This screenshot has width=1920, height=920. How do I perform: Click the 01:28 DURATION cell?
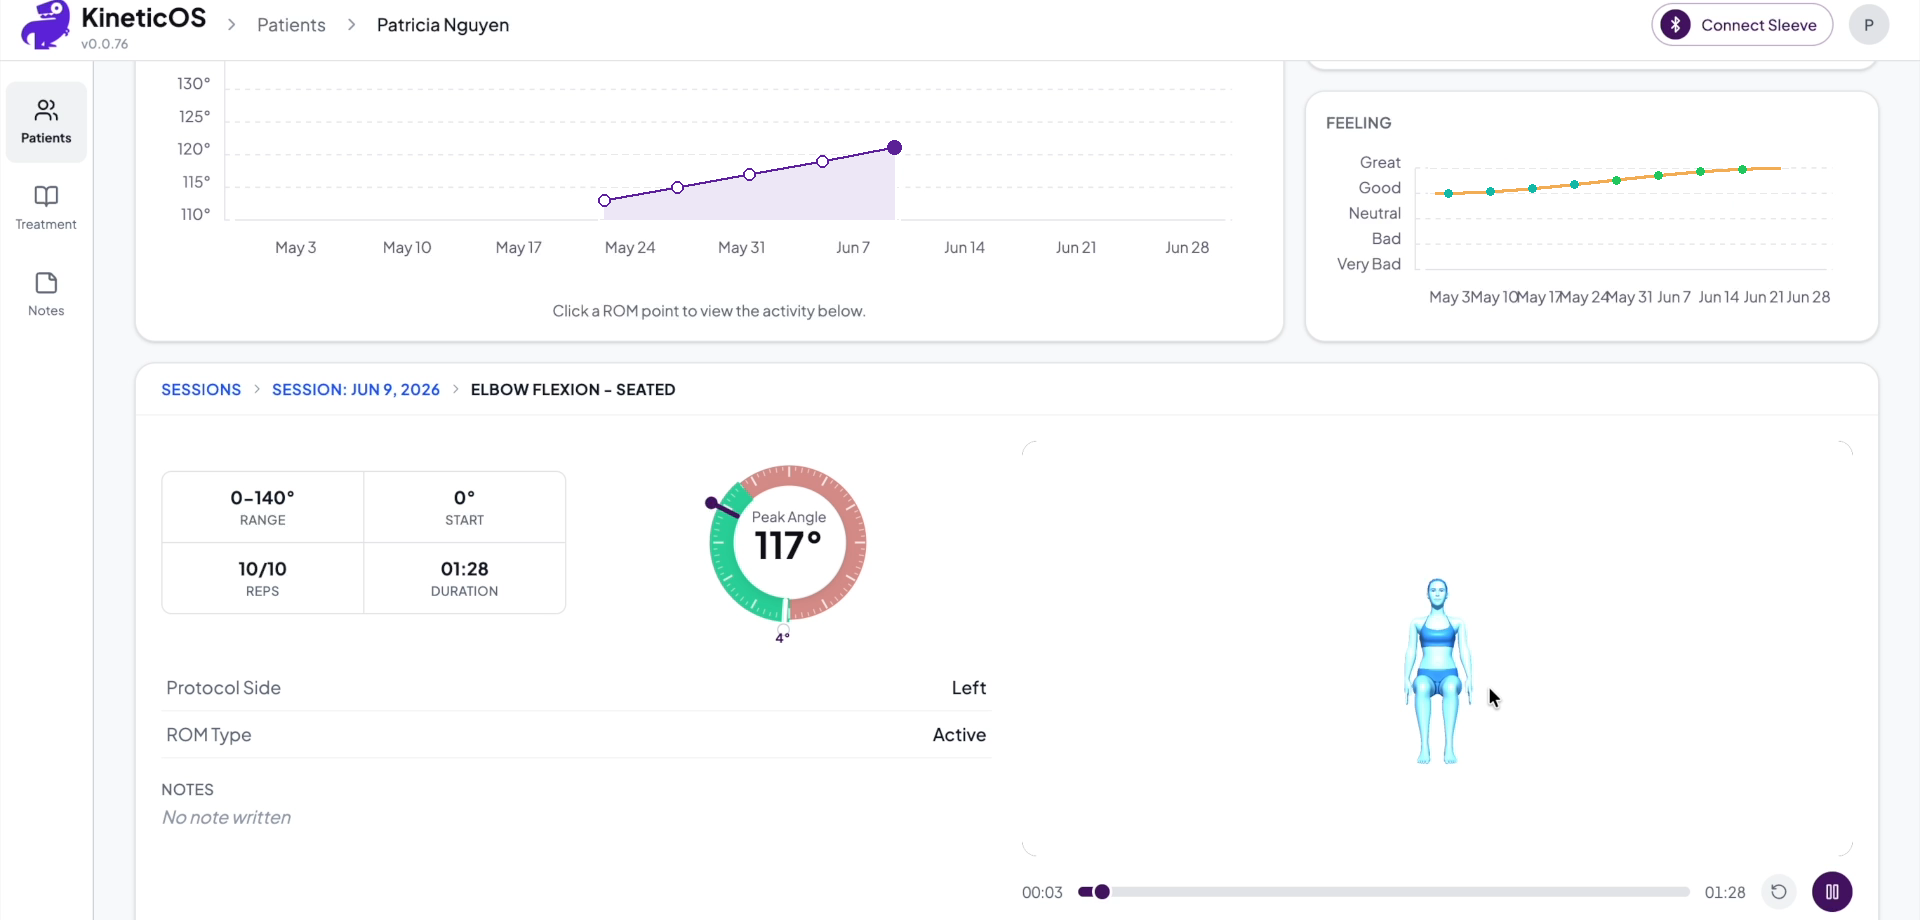tap(465, 578)
